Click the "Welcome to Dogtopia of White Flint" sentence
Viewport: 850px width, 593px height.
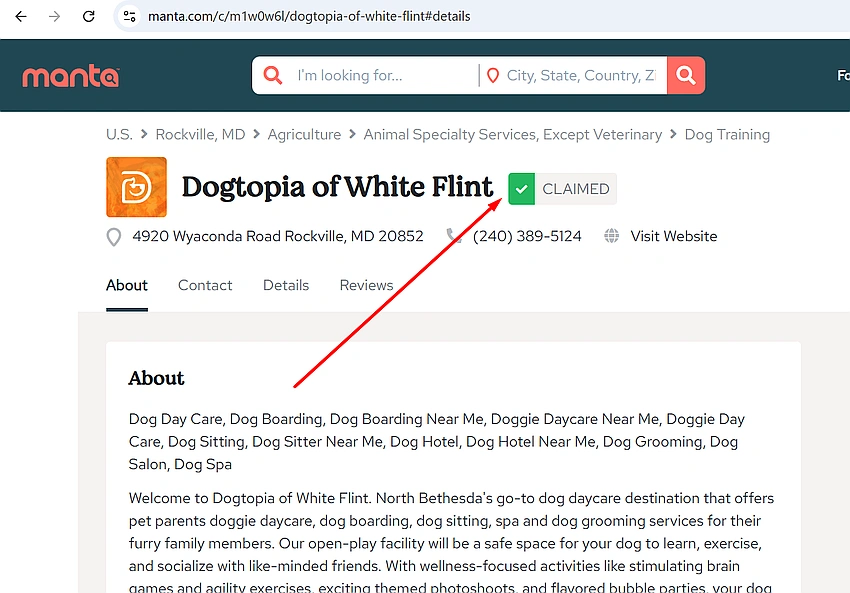[x=249, y=498]
